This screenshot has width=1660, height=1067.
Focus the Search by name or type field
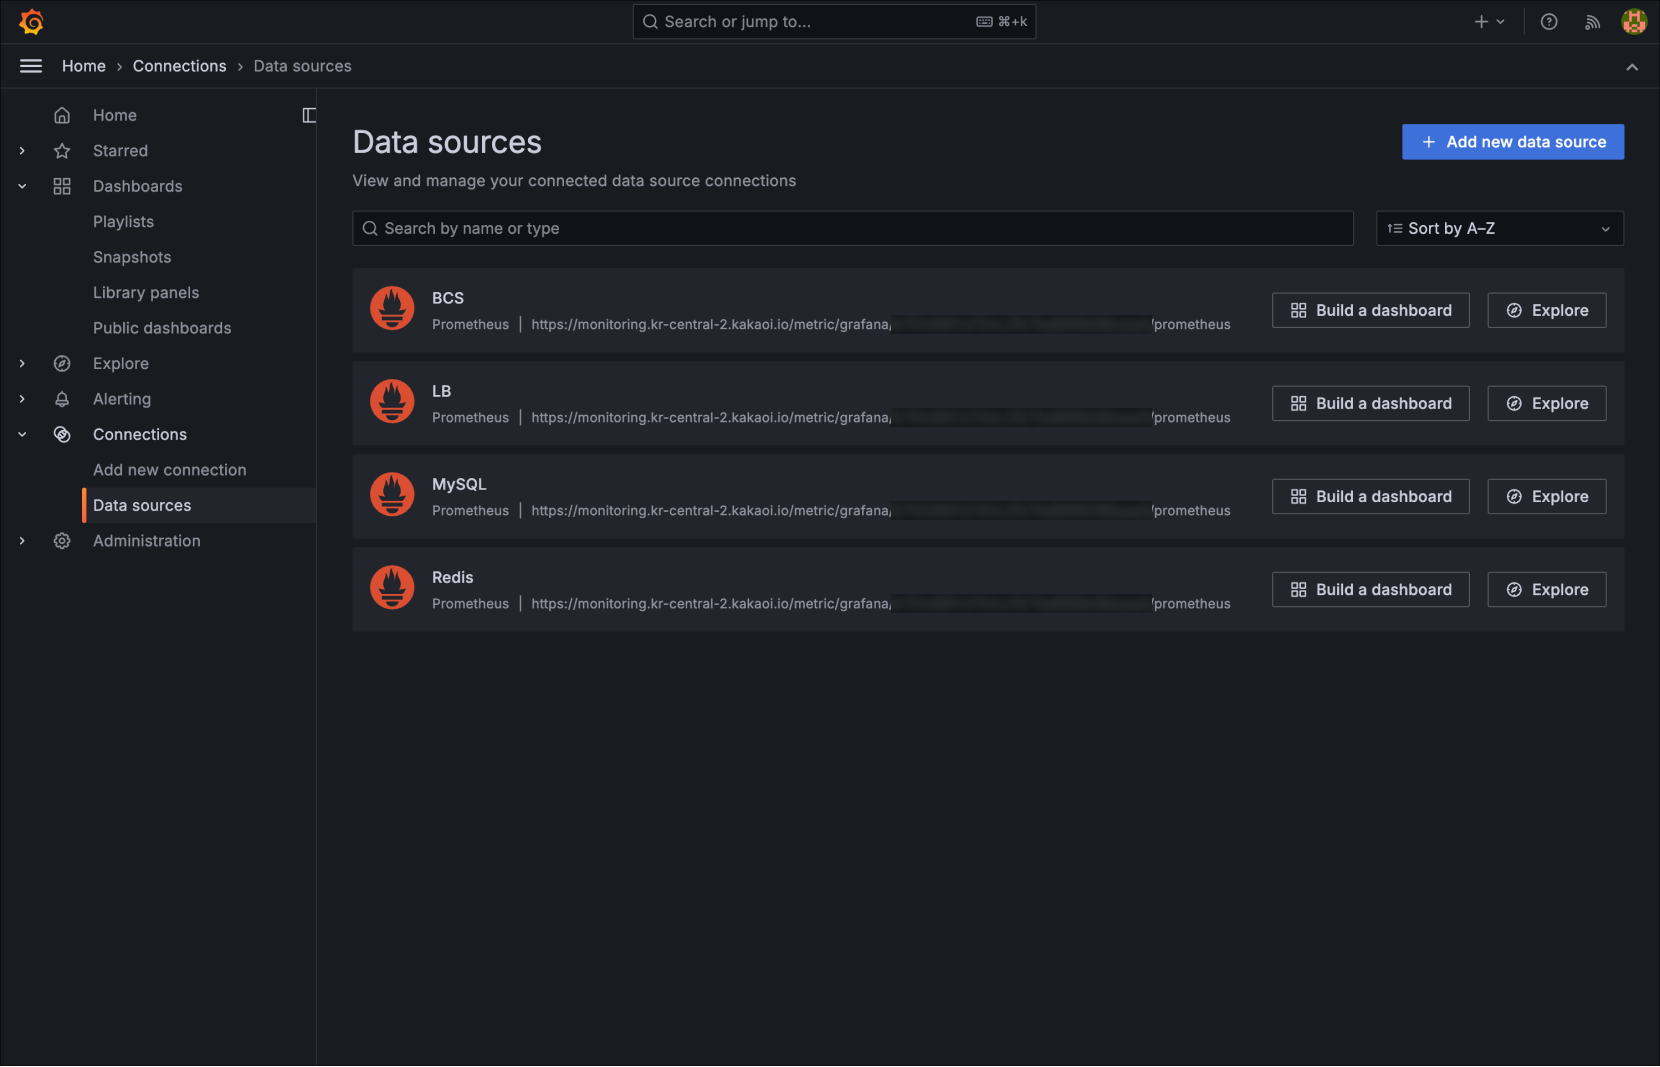click(x=853, y=228)
